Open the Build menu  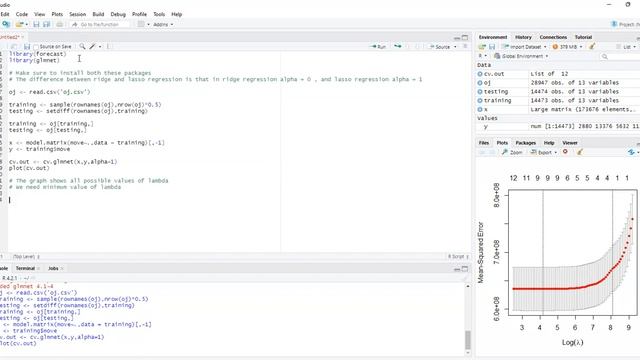98,14
